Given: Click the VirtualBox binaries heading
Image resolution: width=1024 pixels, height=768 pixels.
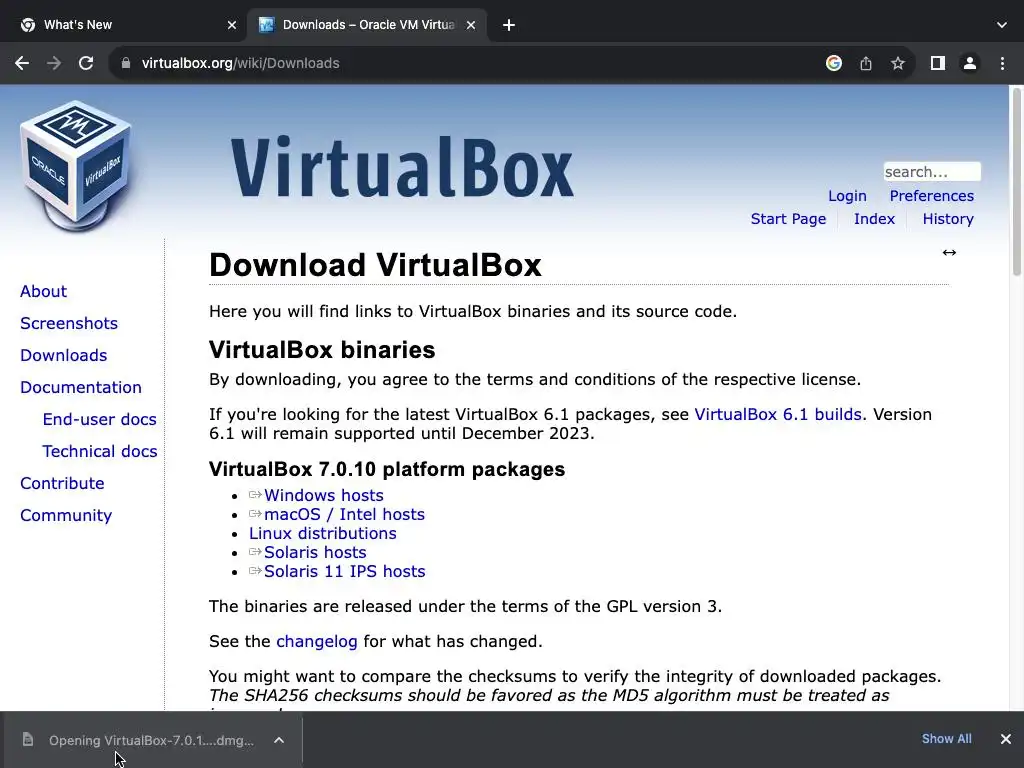Looking at the screenshot, I should point(322,350).
